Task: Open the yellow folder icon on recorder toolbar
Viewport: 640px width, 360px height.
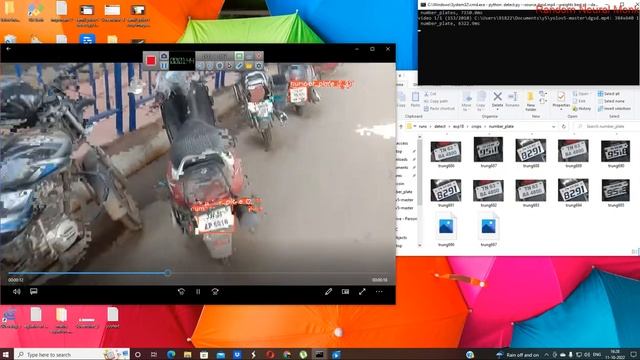Action: 249,65
